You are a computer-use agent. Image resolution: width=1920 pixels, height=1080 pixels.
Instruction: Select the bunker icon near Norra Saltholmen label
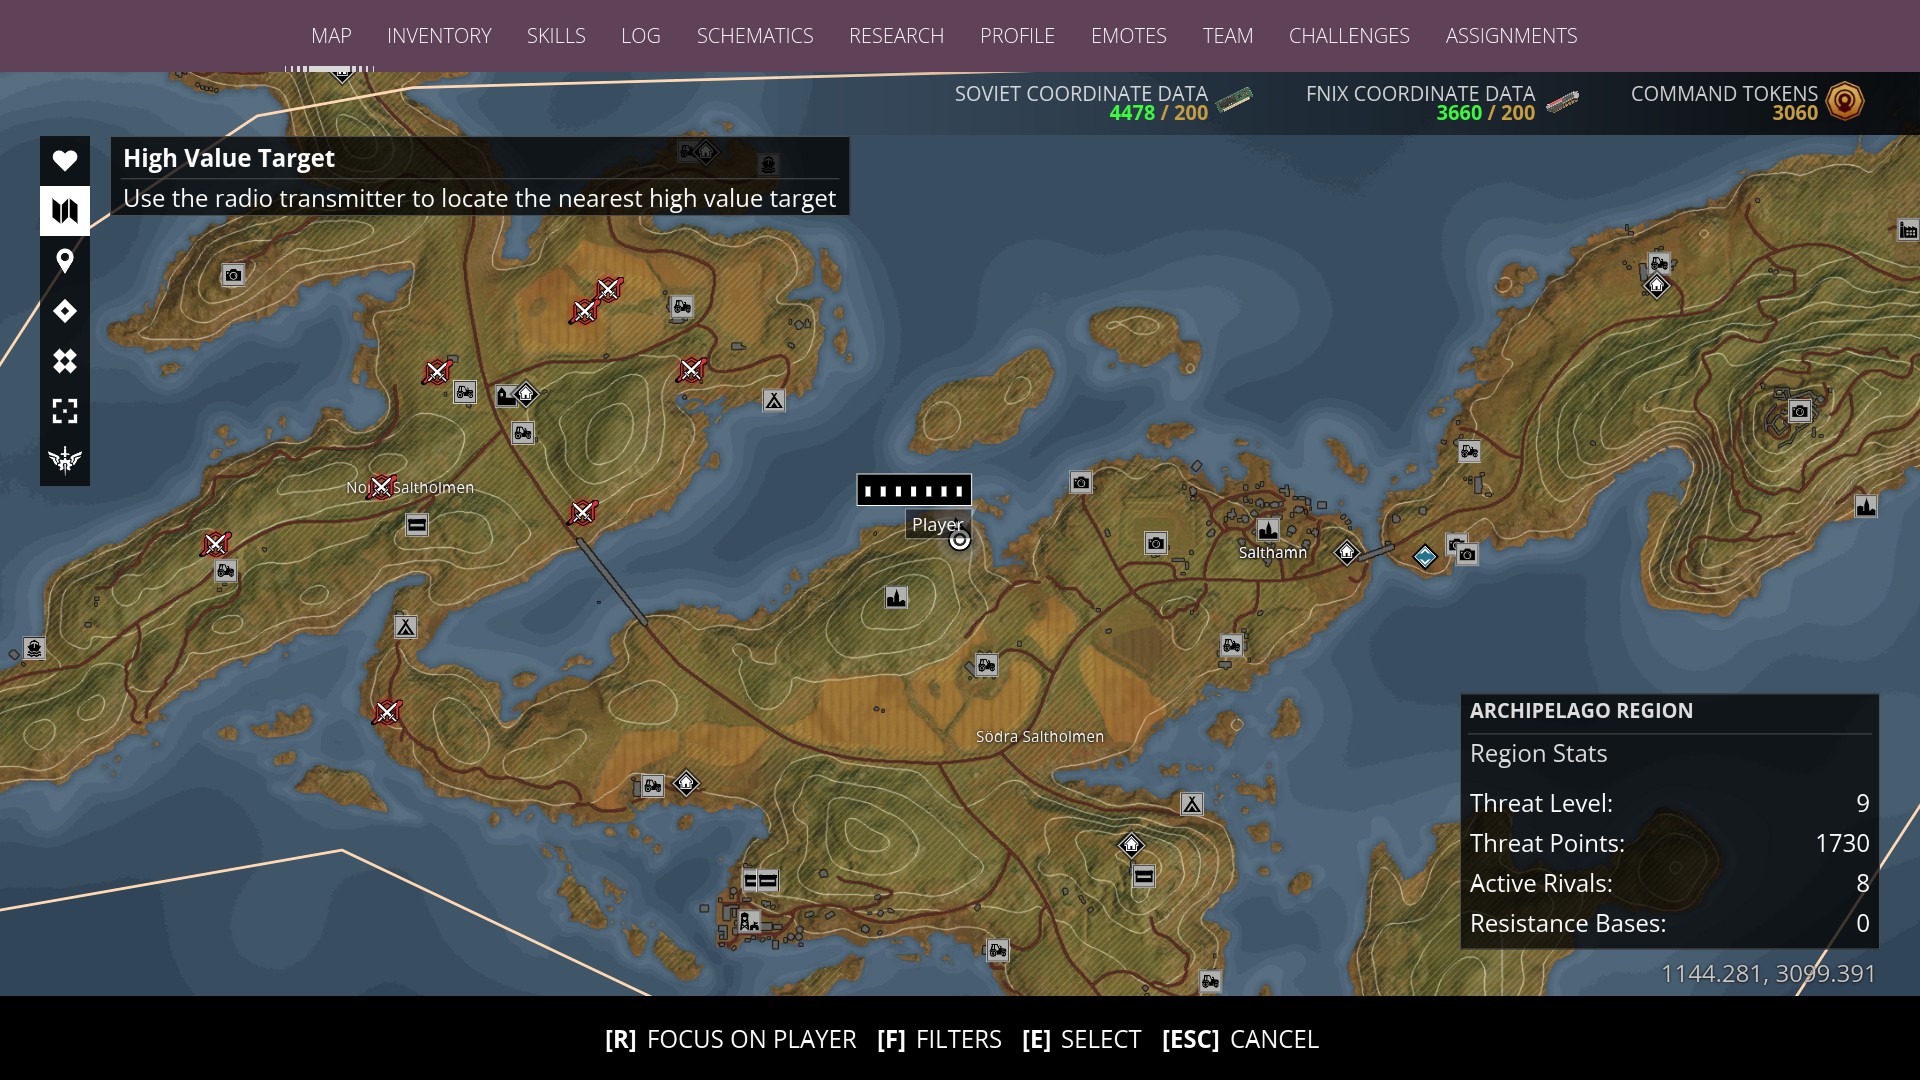pyautogui.click(x=417, y=525)
